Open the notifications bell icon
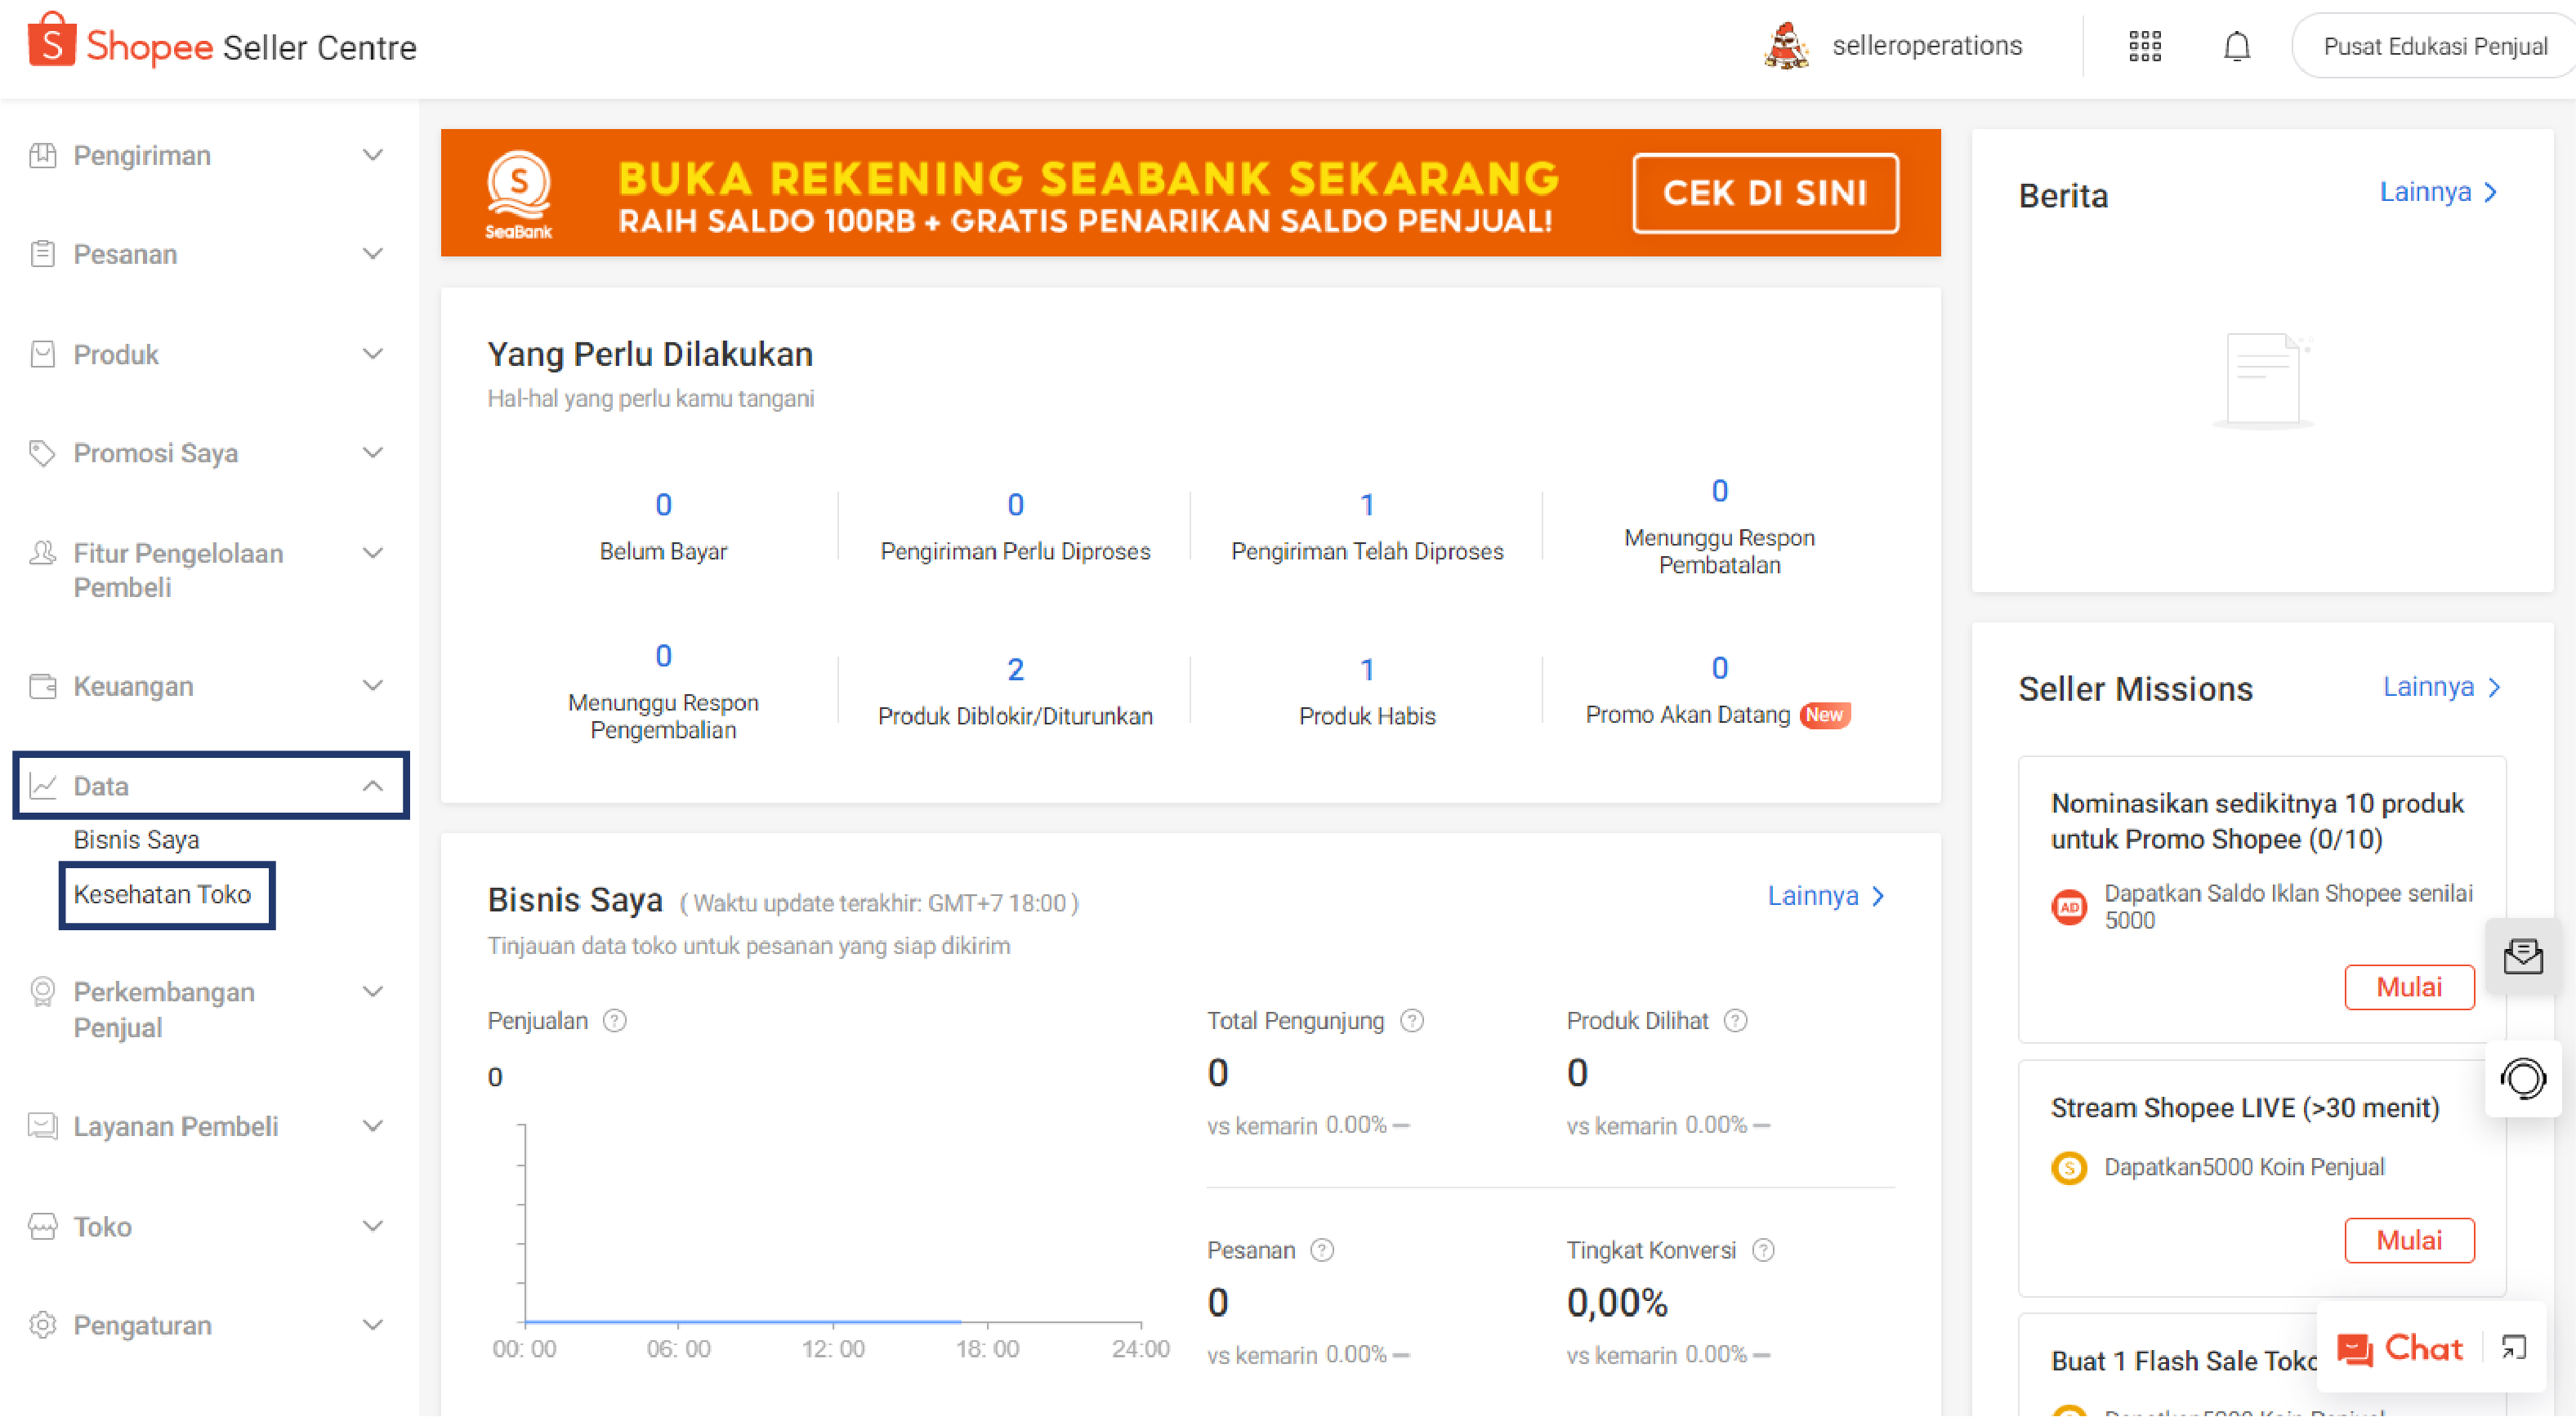 tap(2234, 47)
